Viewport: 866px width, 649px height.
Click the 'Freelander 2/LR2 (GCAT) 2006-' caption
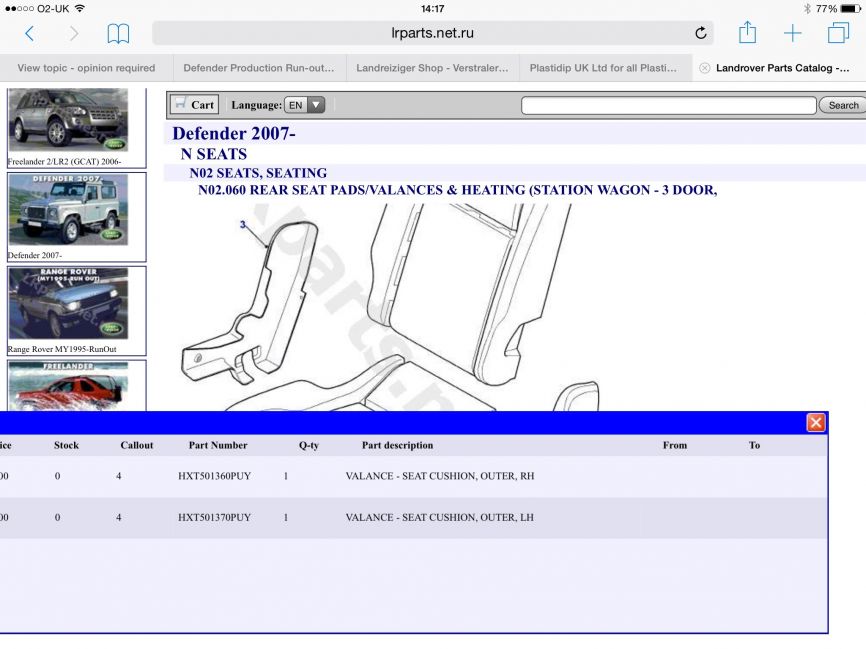(x=64, y=162)
